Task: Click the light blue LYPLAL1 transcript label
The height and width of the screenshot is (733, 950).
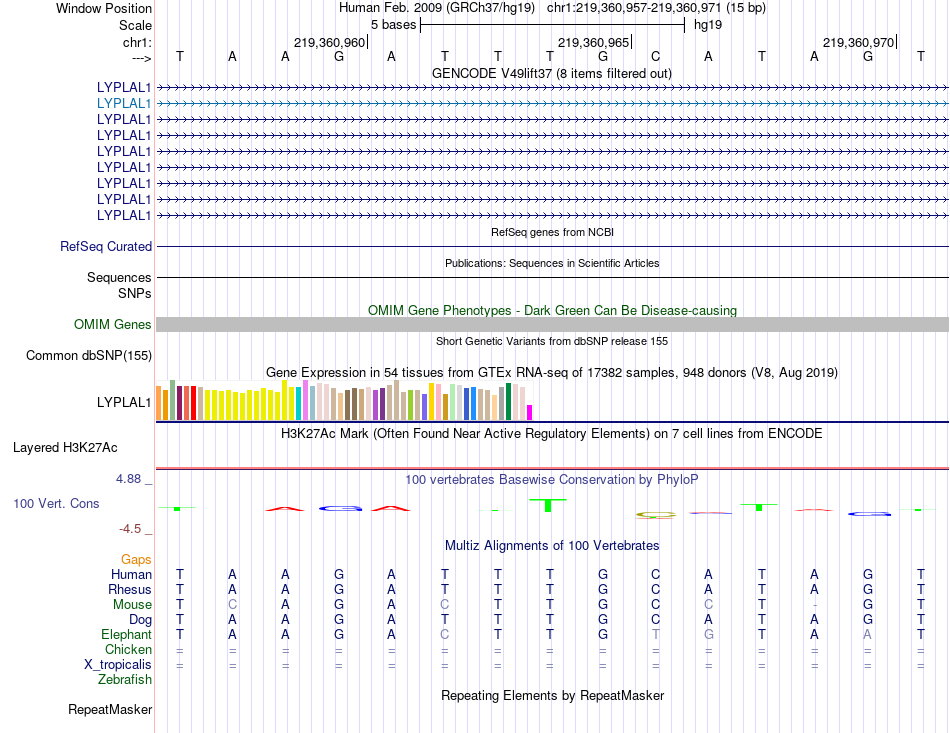Action: [x=124, y=104]
